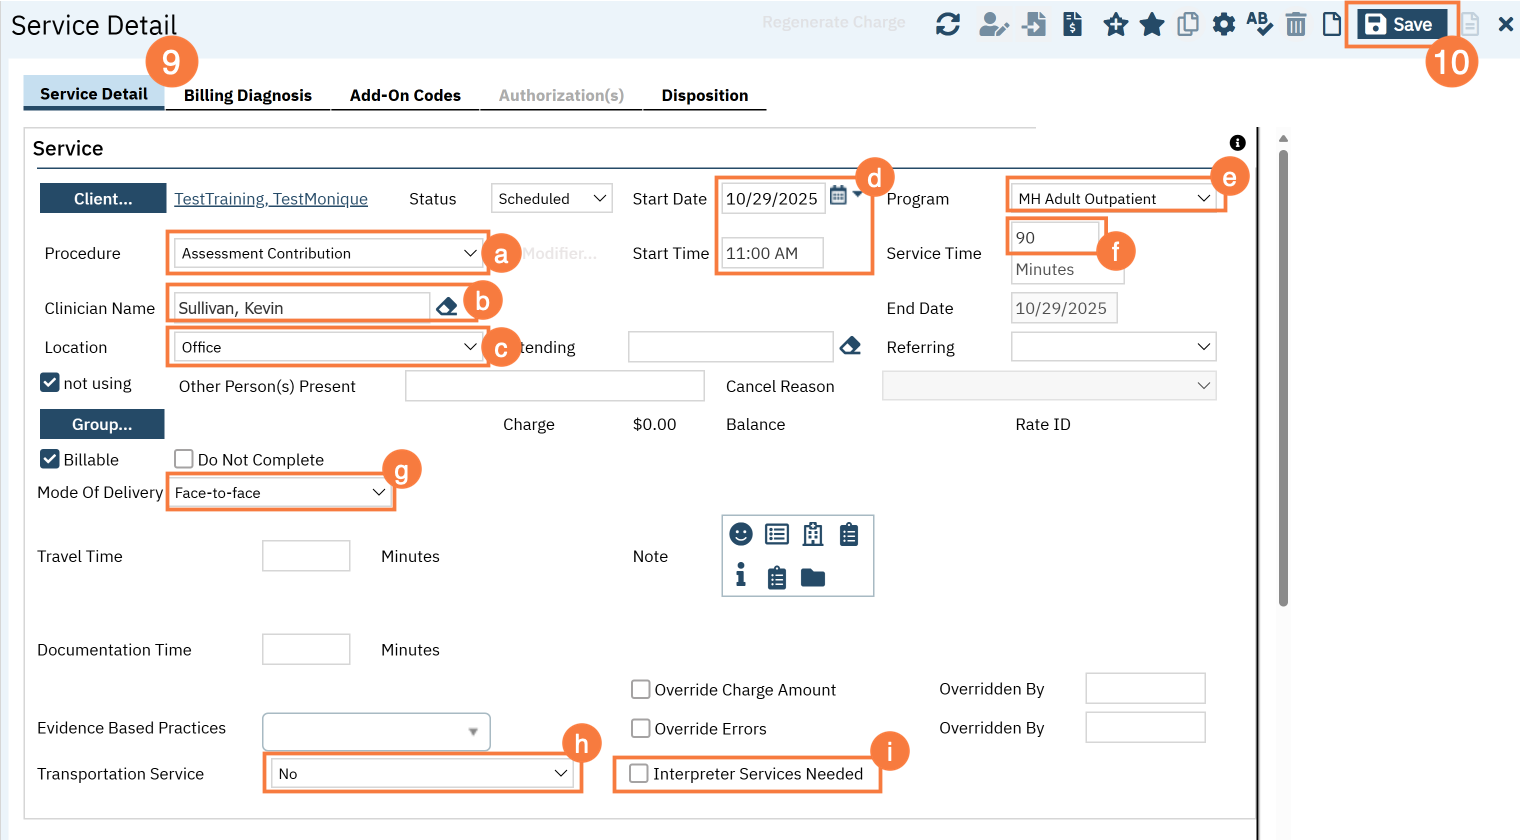The width and height of the screenshot is (1520, 840).
Task: Switch to the Billing Diagnosis tab
Action: tap(247, 95)
